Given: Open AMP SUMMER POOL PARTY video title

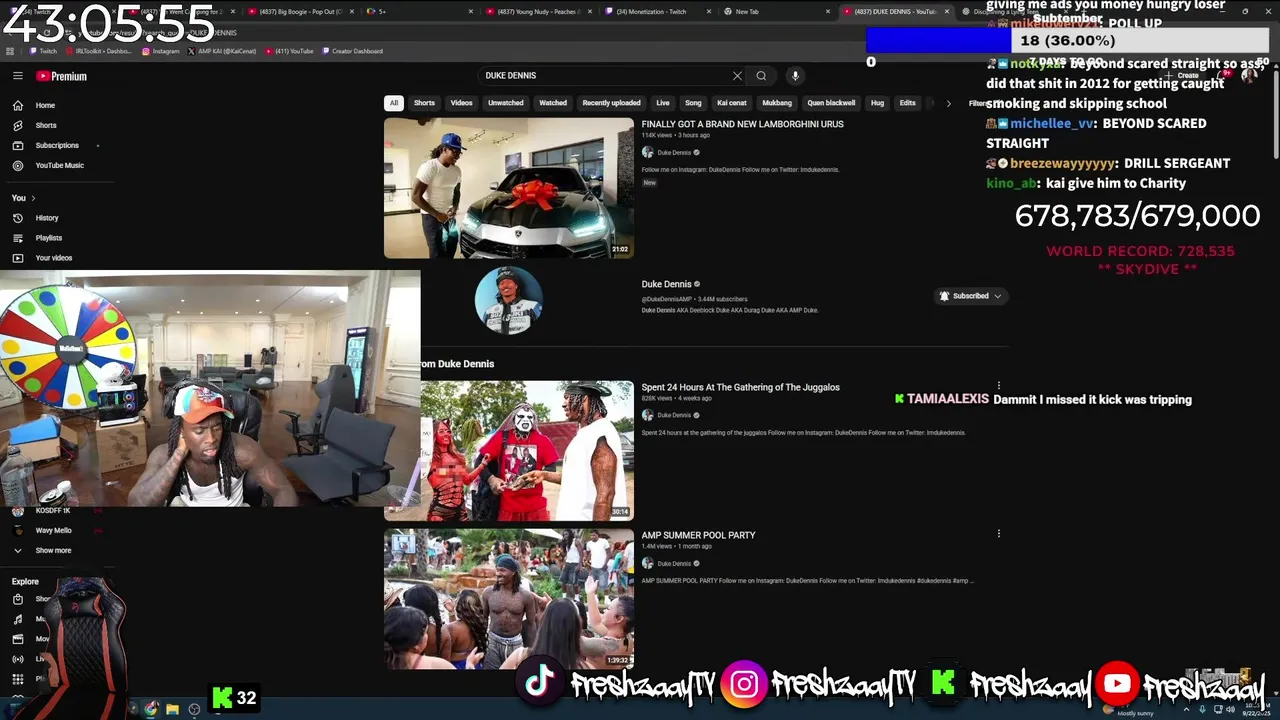Looking at the screenshot, I should click(698, 535).
